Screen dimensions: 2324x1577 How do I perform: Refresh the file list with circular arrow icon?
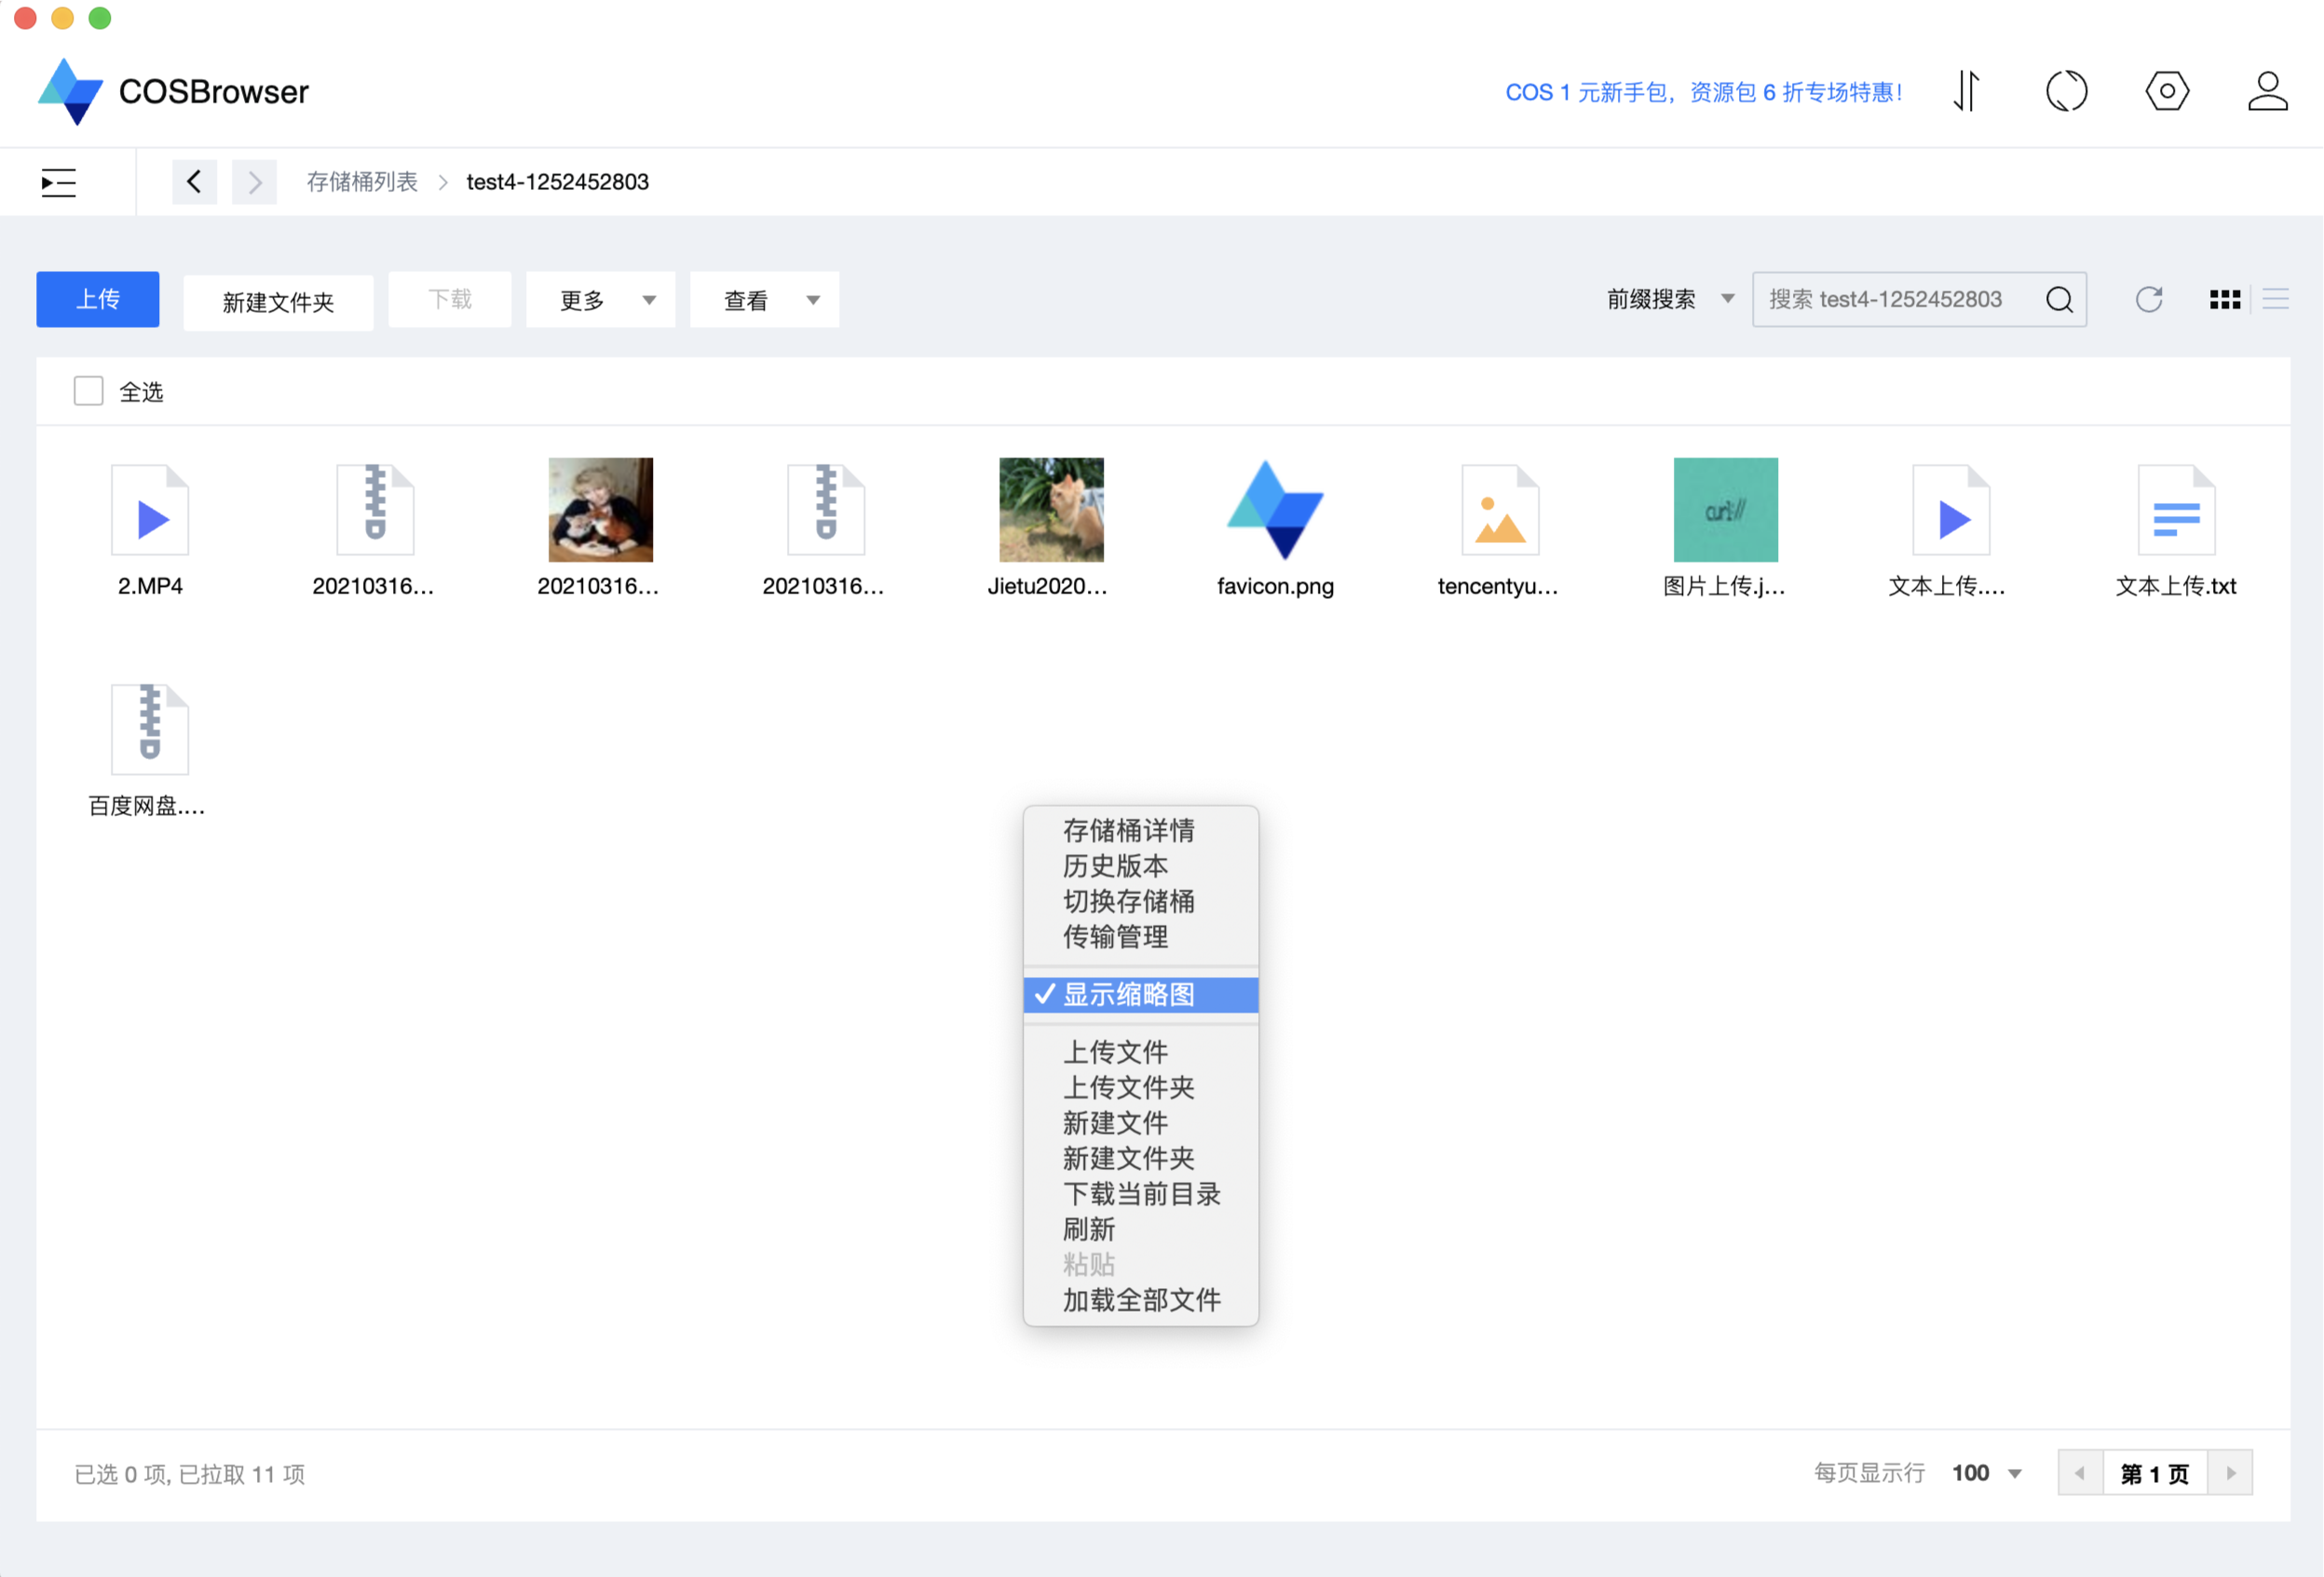[2150, 299]
